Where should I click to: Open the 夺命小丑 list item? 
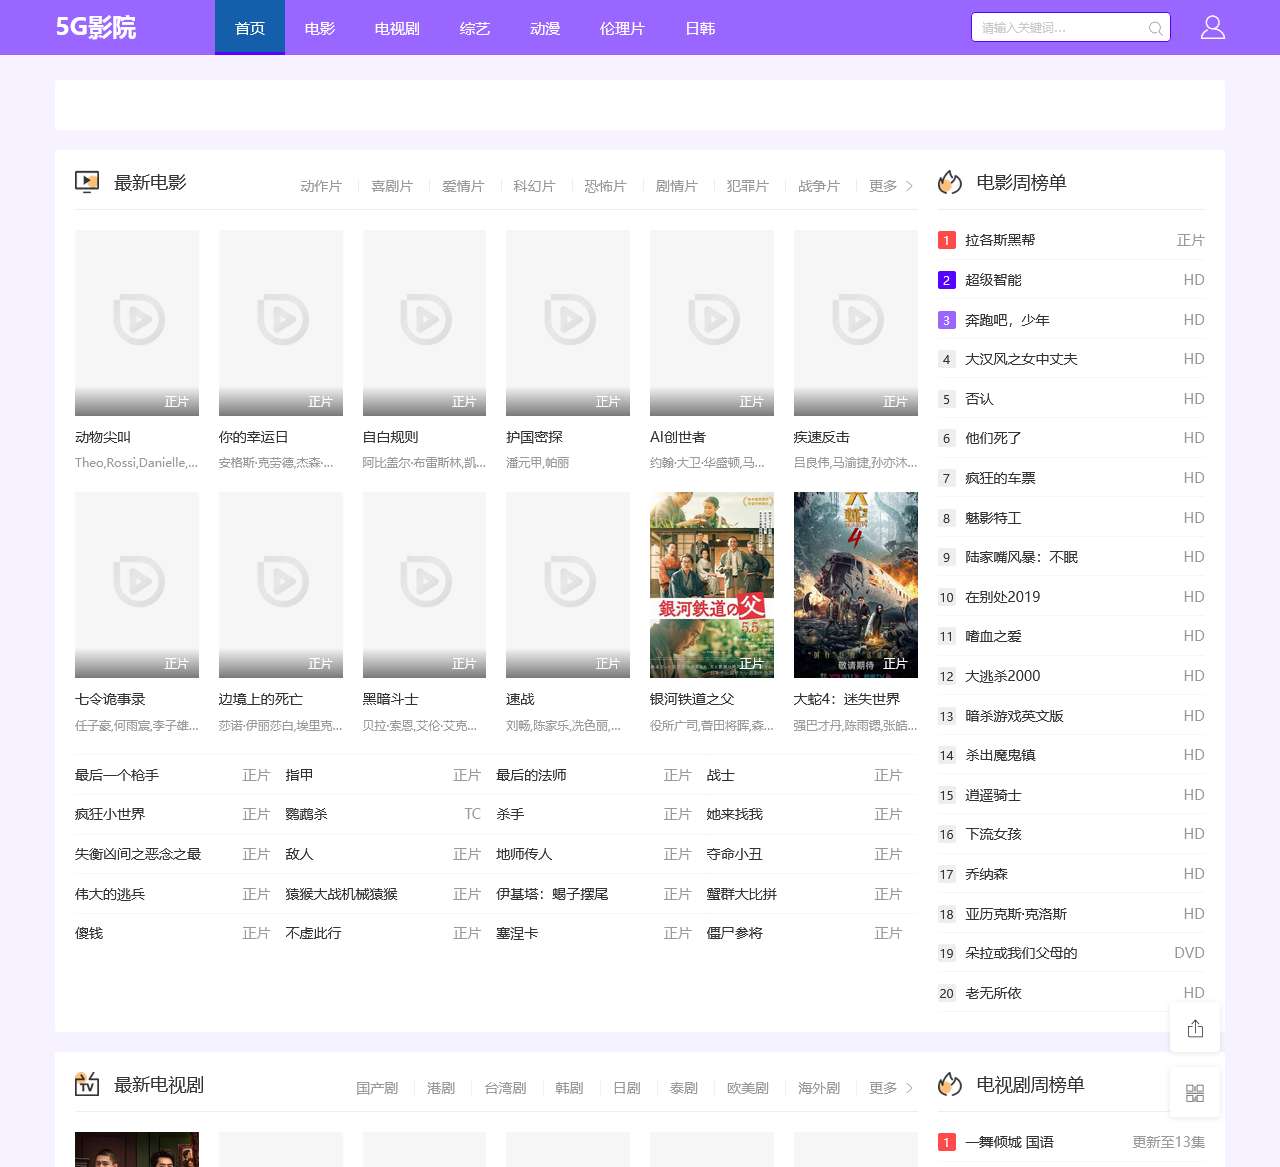point(734,854)
